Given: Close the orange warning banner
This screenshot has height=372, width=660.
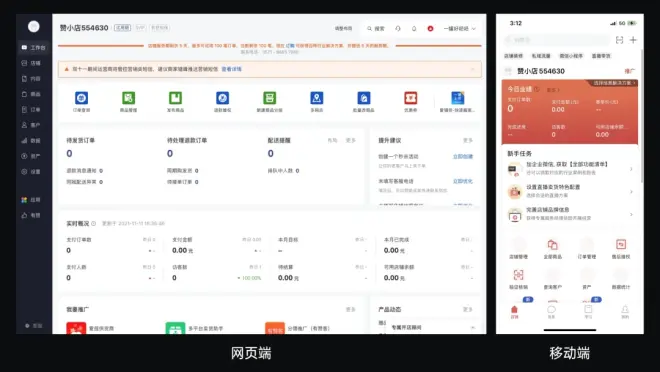Looking at the screenshot, I should pos(473,69).
